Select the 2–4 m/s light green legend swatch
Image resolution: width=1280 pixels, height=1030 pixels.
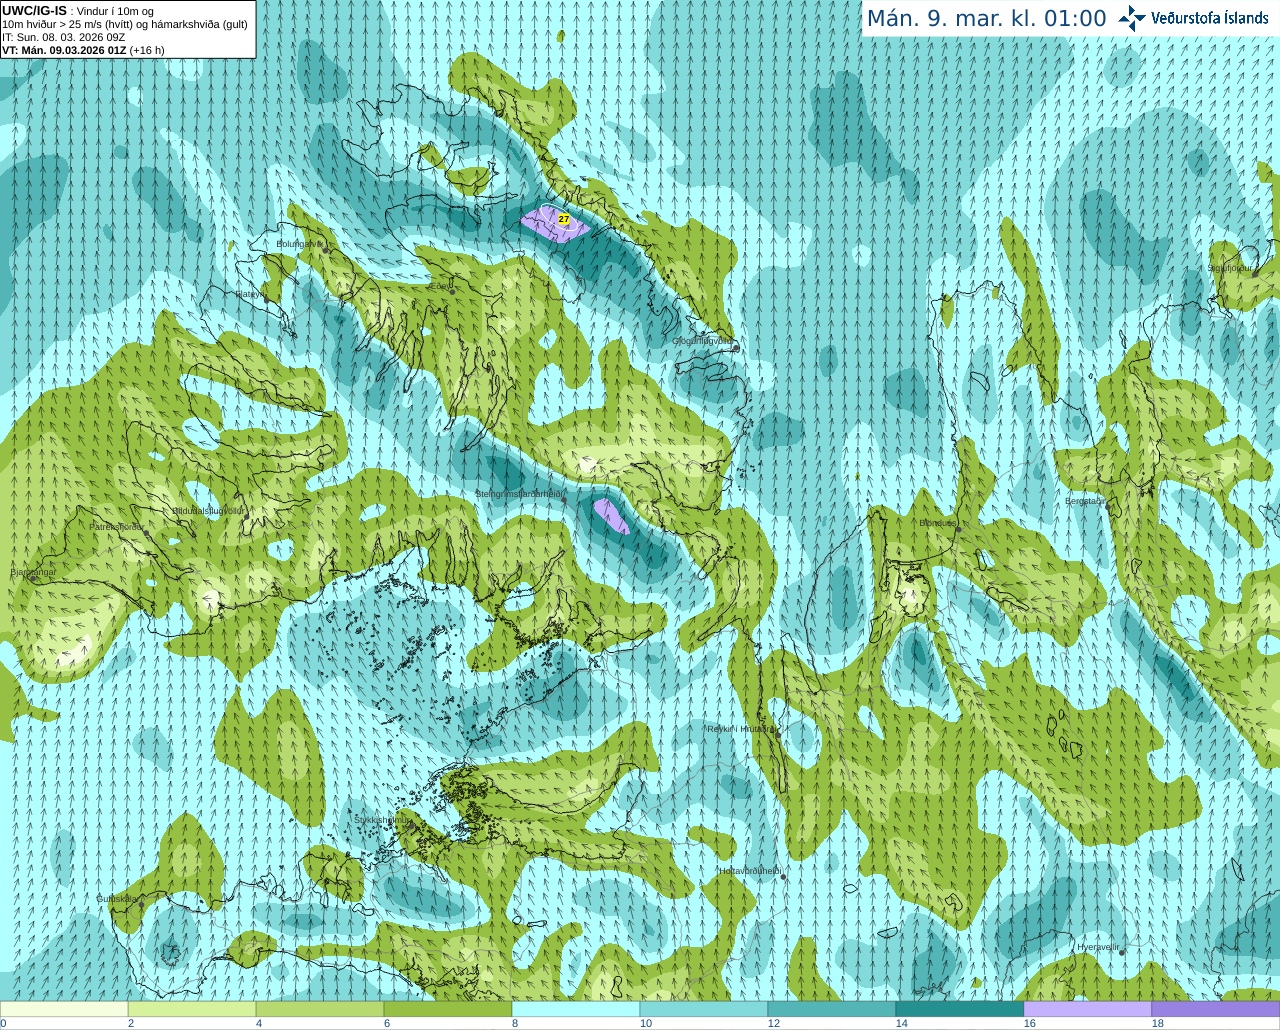click(x=192, y=1009)
